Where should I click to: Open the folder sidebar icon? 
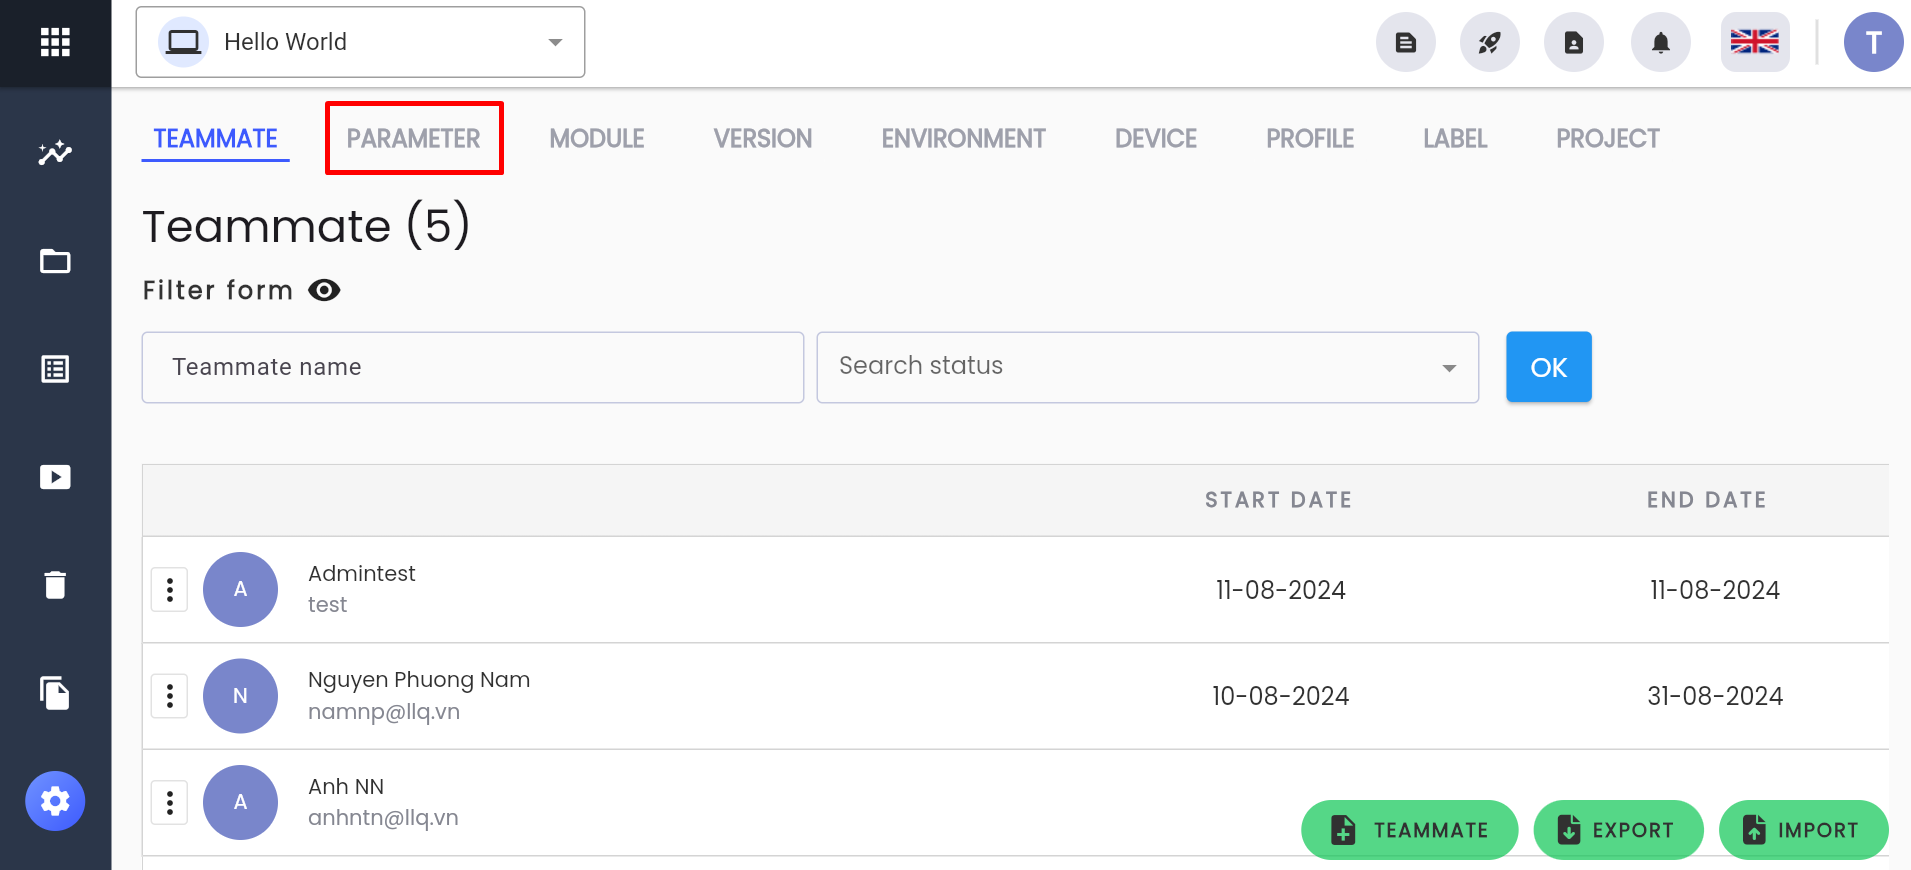55,261
